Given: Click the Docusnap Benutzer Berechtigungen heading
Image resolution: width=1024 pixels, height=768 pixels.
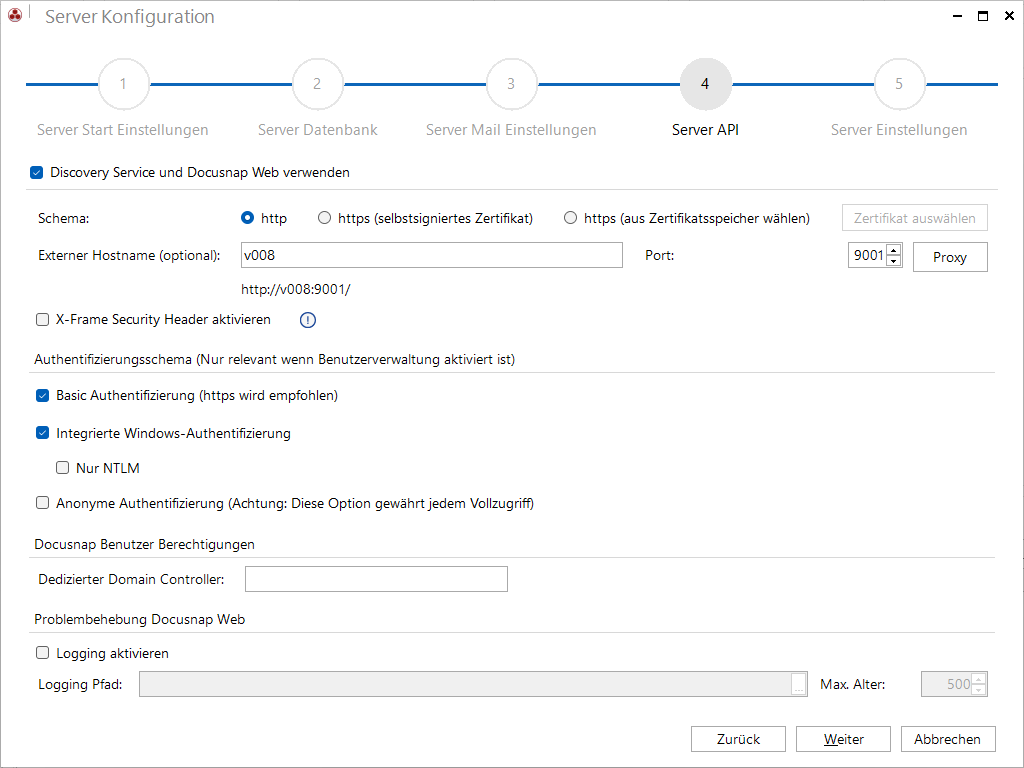Looking at the screenshot, I should coord(144,545).
